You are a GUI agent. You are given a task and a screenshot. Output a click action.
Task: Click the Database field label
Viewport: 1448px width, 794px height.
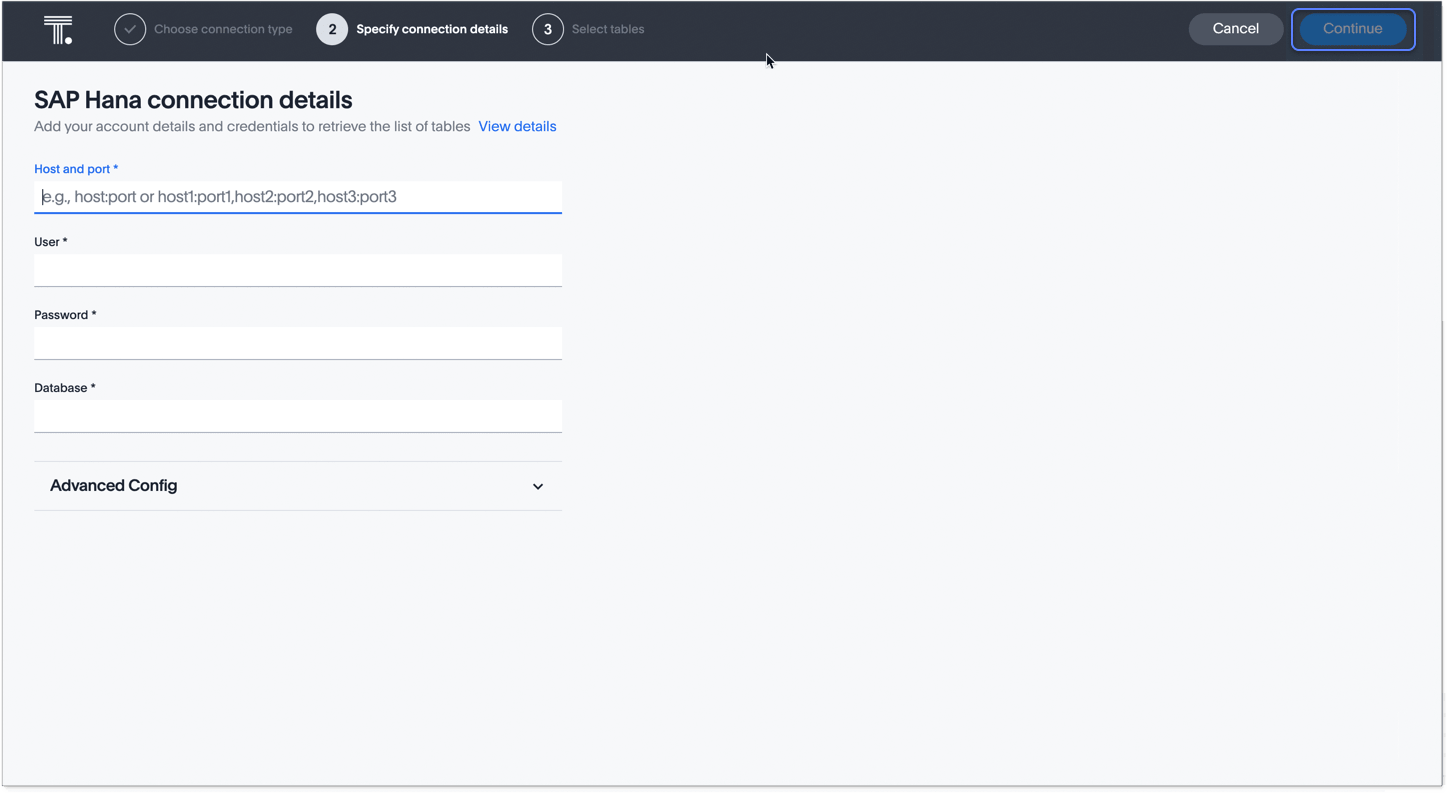64,388
